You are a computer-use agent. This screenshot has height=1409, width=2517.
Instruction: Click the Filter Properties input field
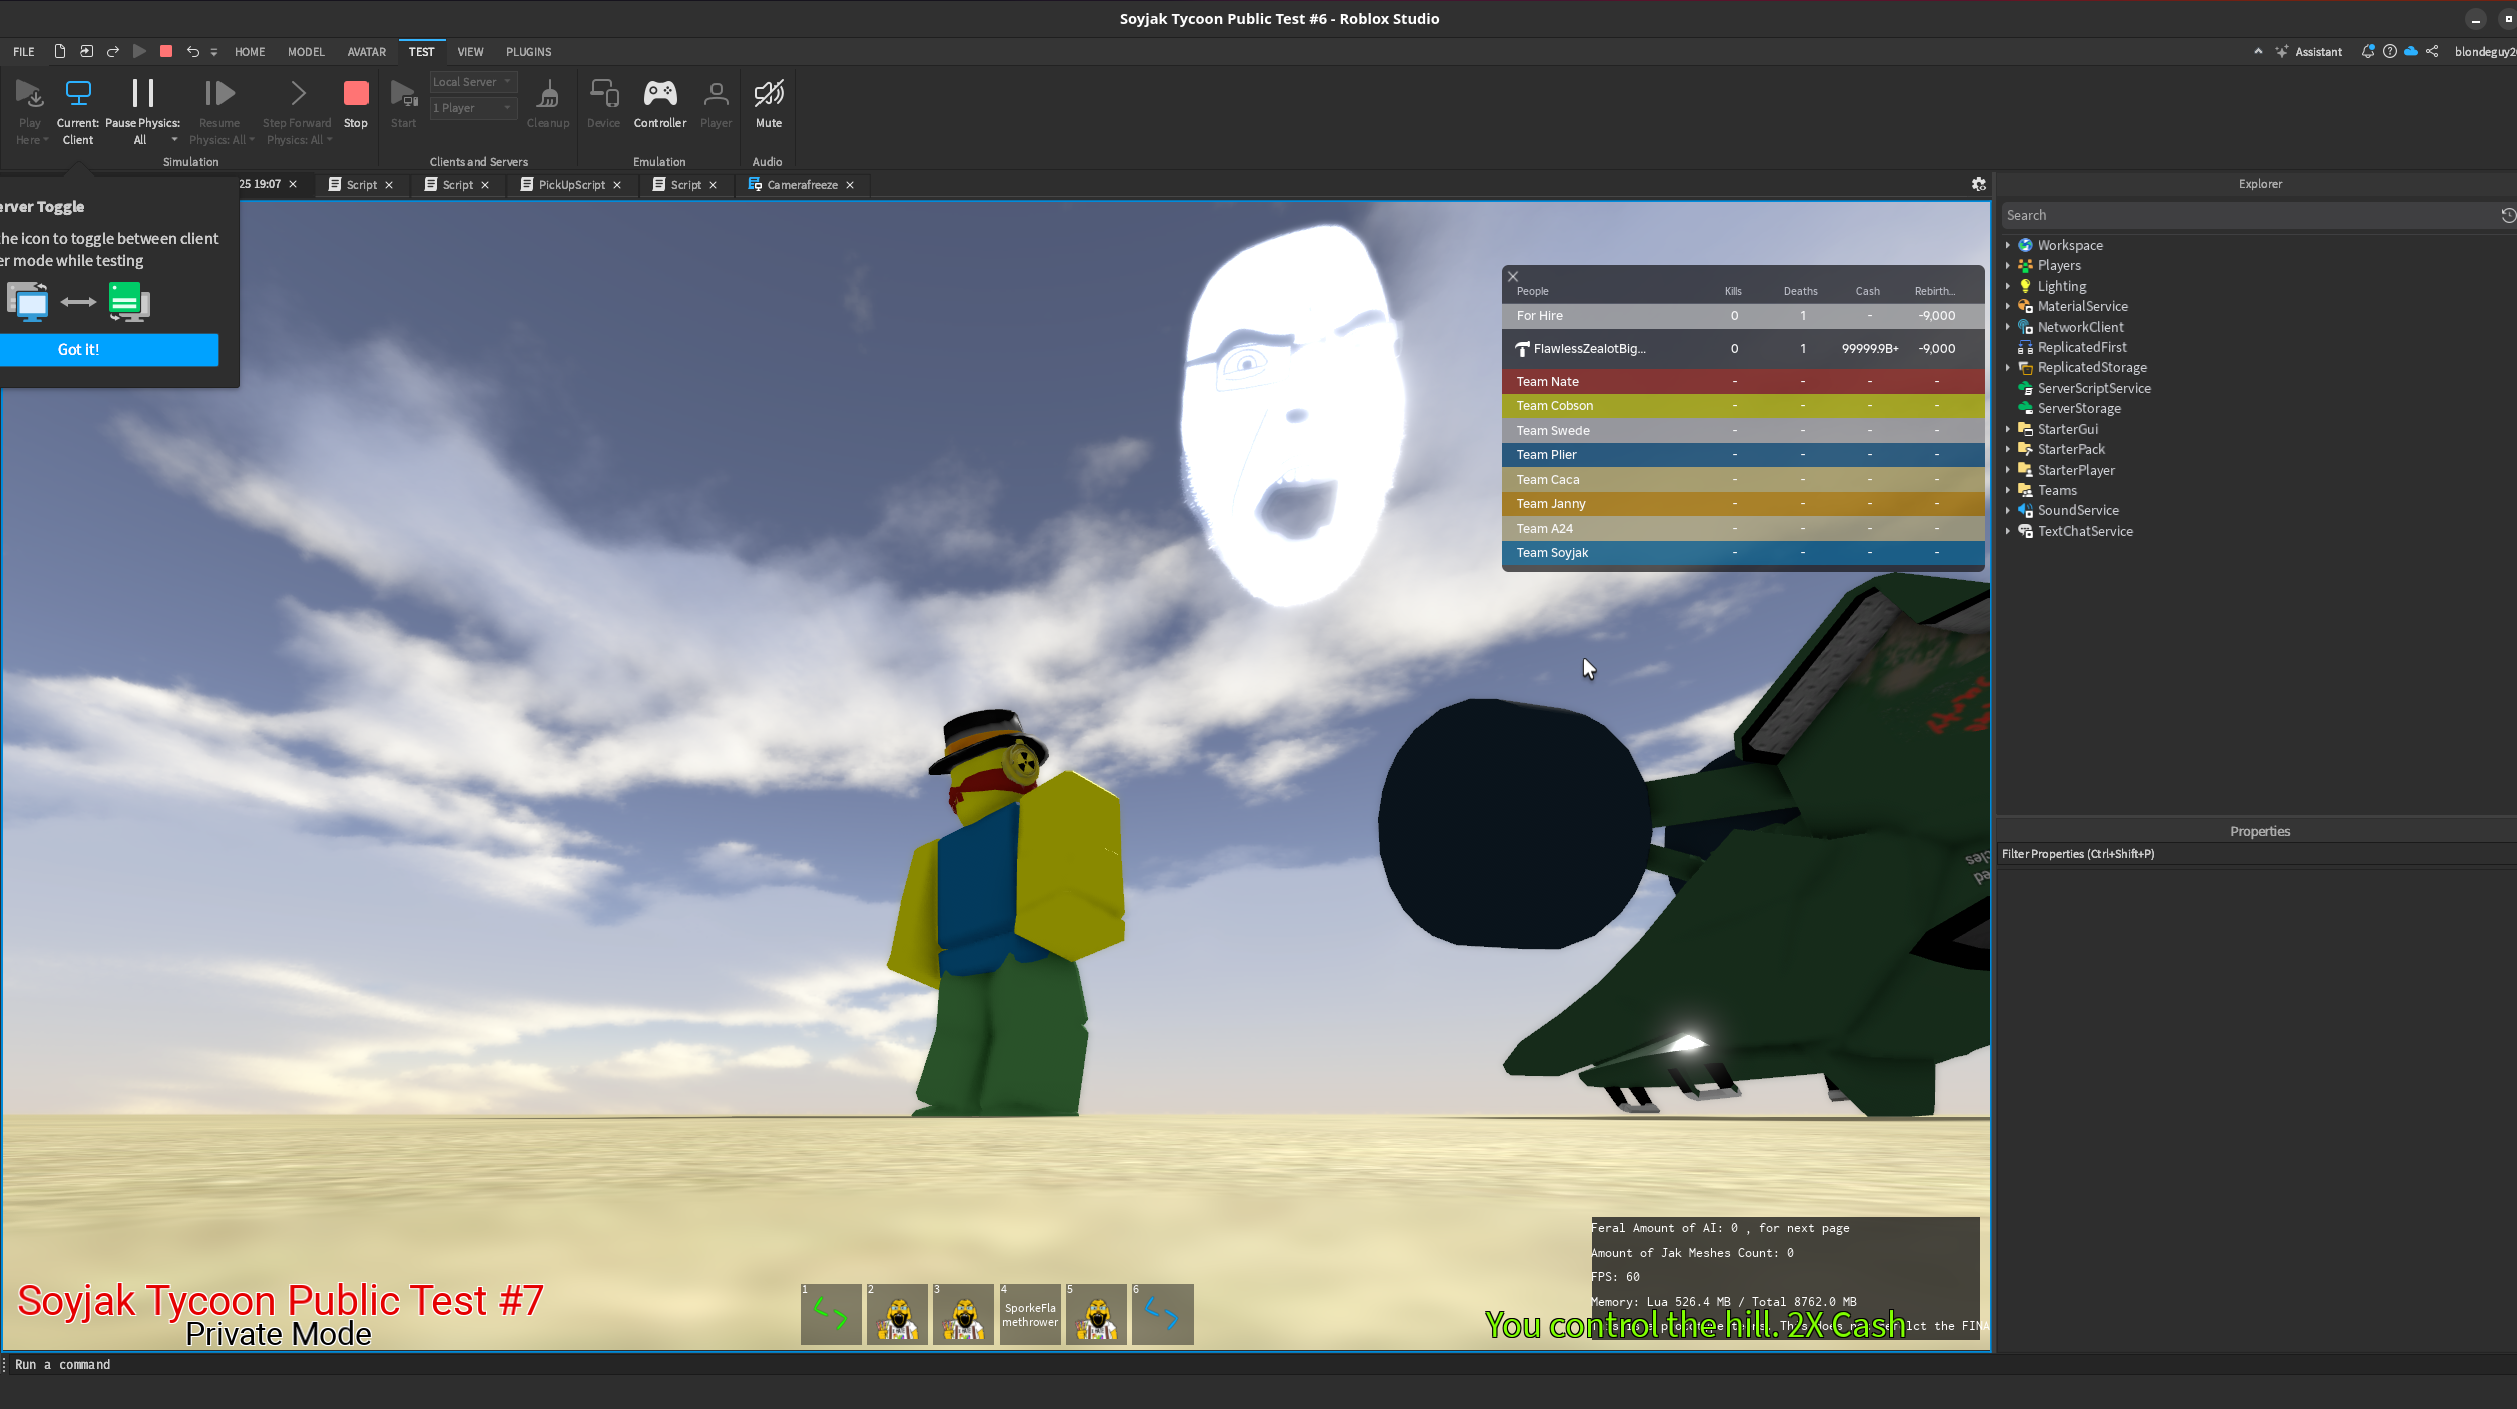pos(2256,854)
